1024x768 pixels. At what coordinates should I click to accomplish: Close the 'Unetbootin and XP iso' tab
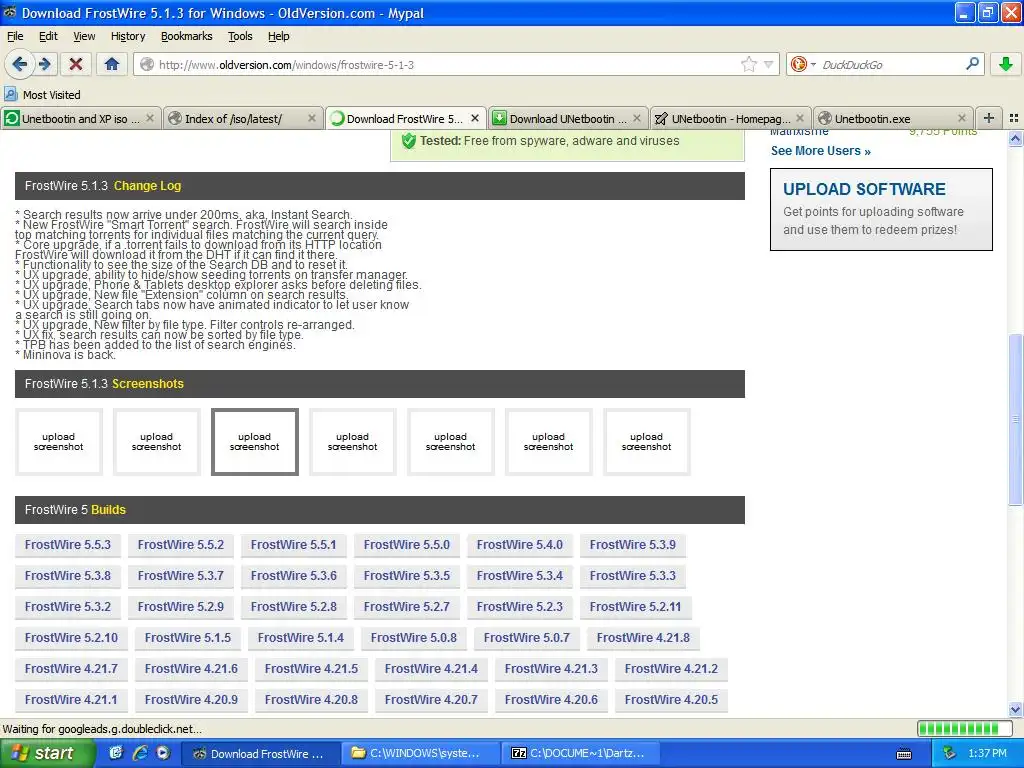click(x=150, y=118)
